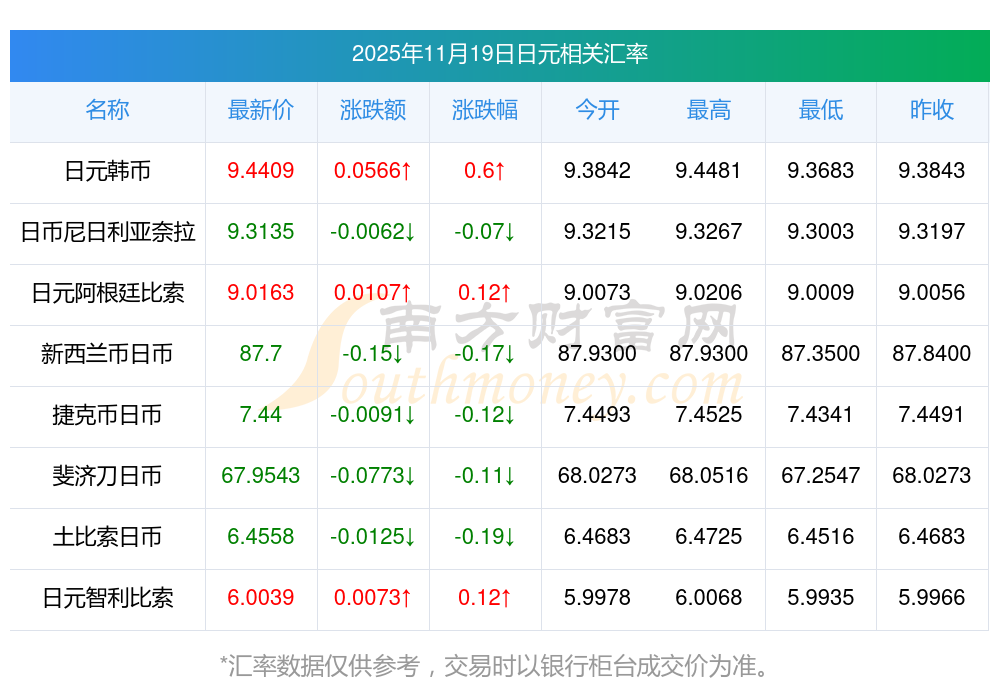Click the 日元阿根廷比索 currency pair

tap(107, 293)
